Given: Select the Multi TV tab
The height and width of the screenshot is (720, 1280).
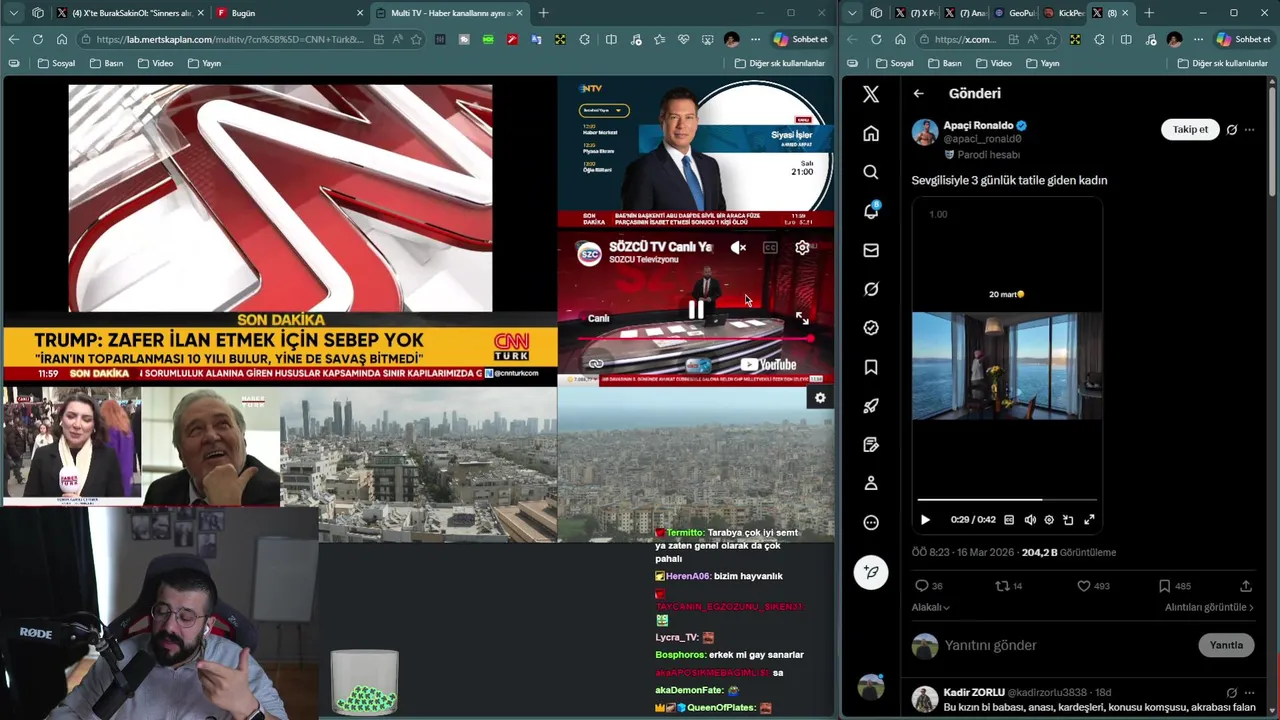Looking at the screenshot, I should (x=448, y=13).
